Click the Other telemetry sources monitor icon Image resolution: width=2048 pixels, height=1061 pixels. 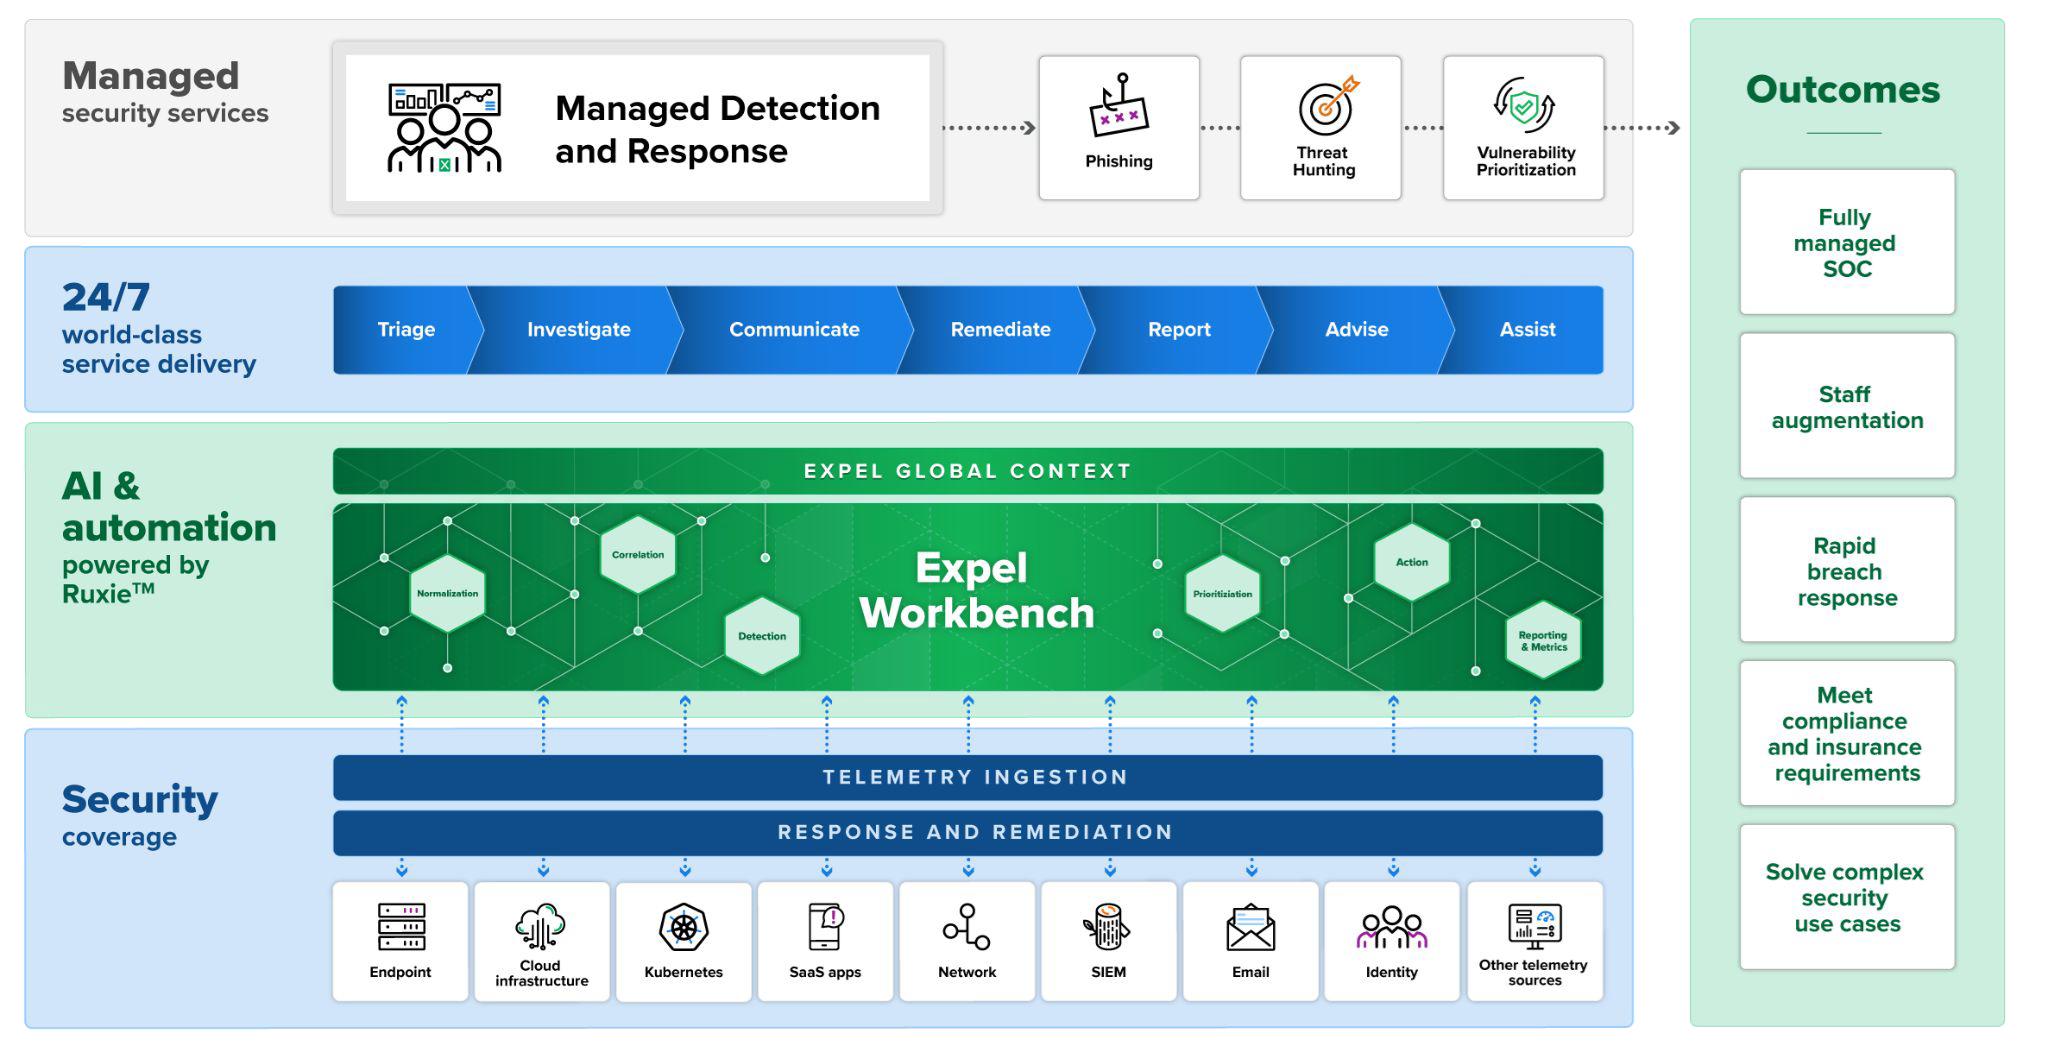1535,926
